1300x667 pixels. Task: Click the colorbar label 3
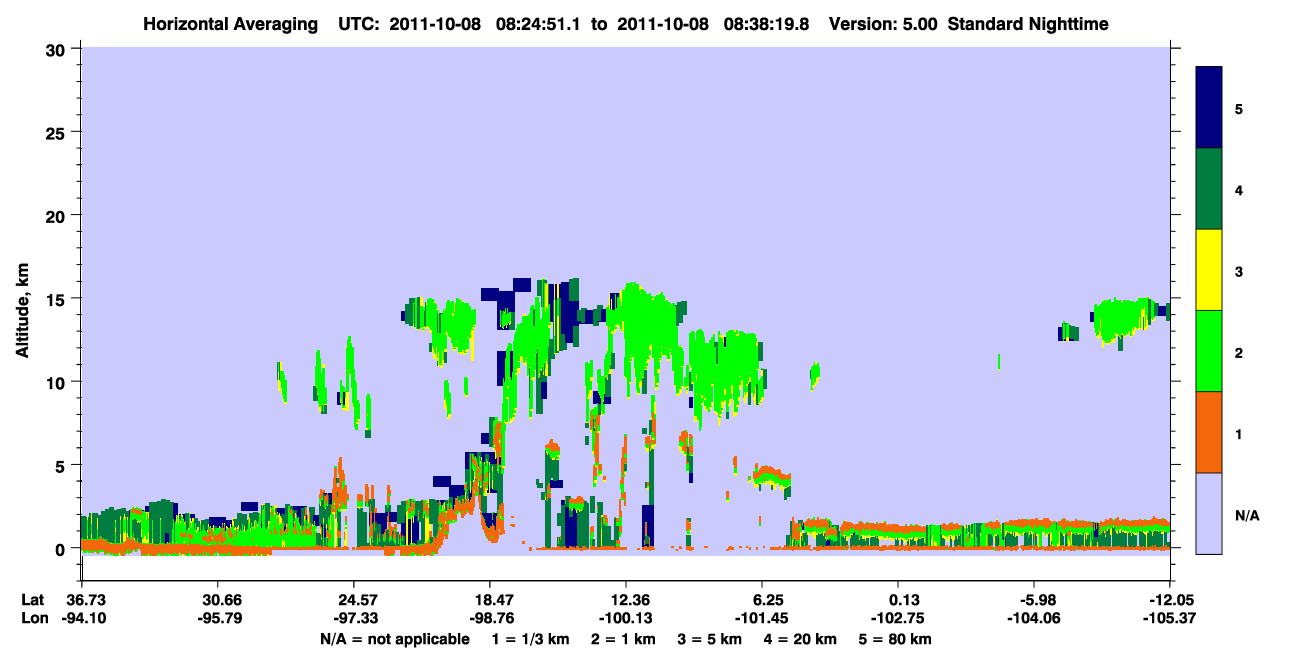[x=1238, y=270]
